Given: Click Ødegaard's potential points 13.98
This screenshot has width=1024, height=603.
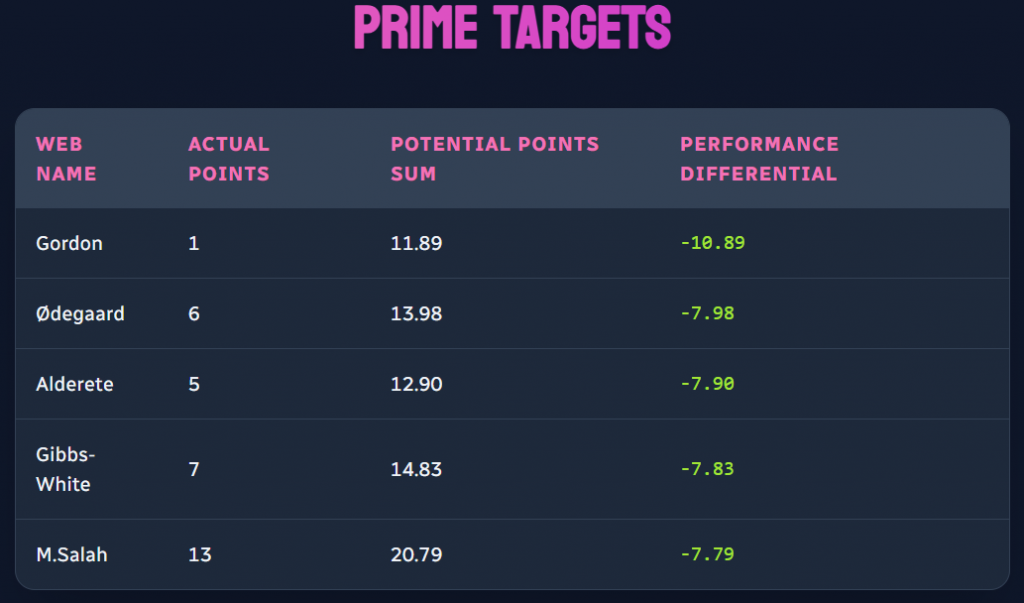Looking at the screenshot, I should [416, 314].
